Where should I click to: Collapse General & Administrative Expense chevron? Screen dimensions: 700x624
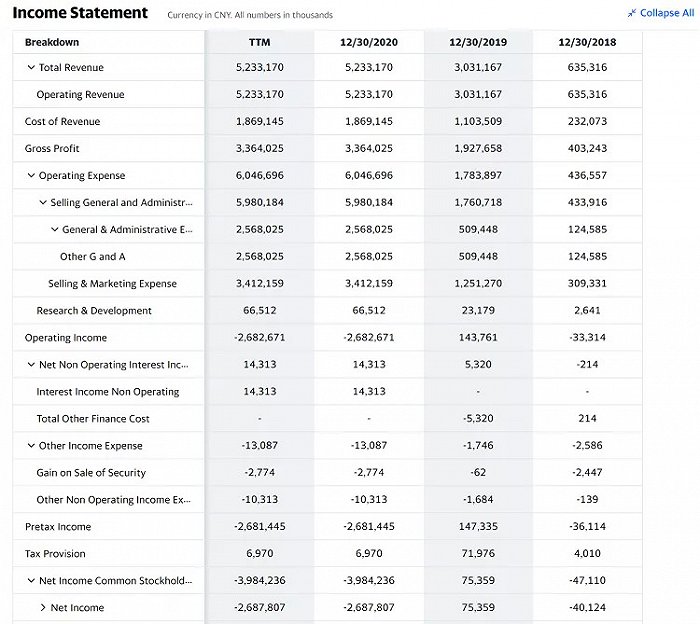point(54,229)
